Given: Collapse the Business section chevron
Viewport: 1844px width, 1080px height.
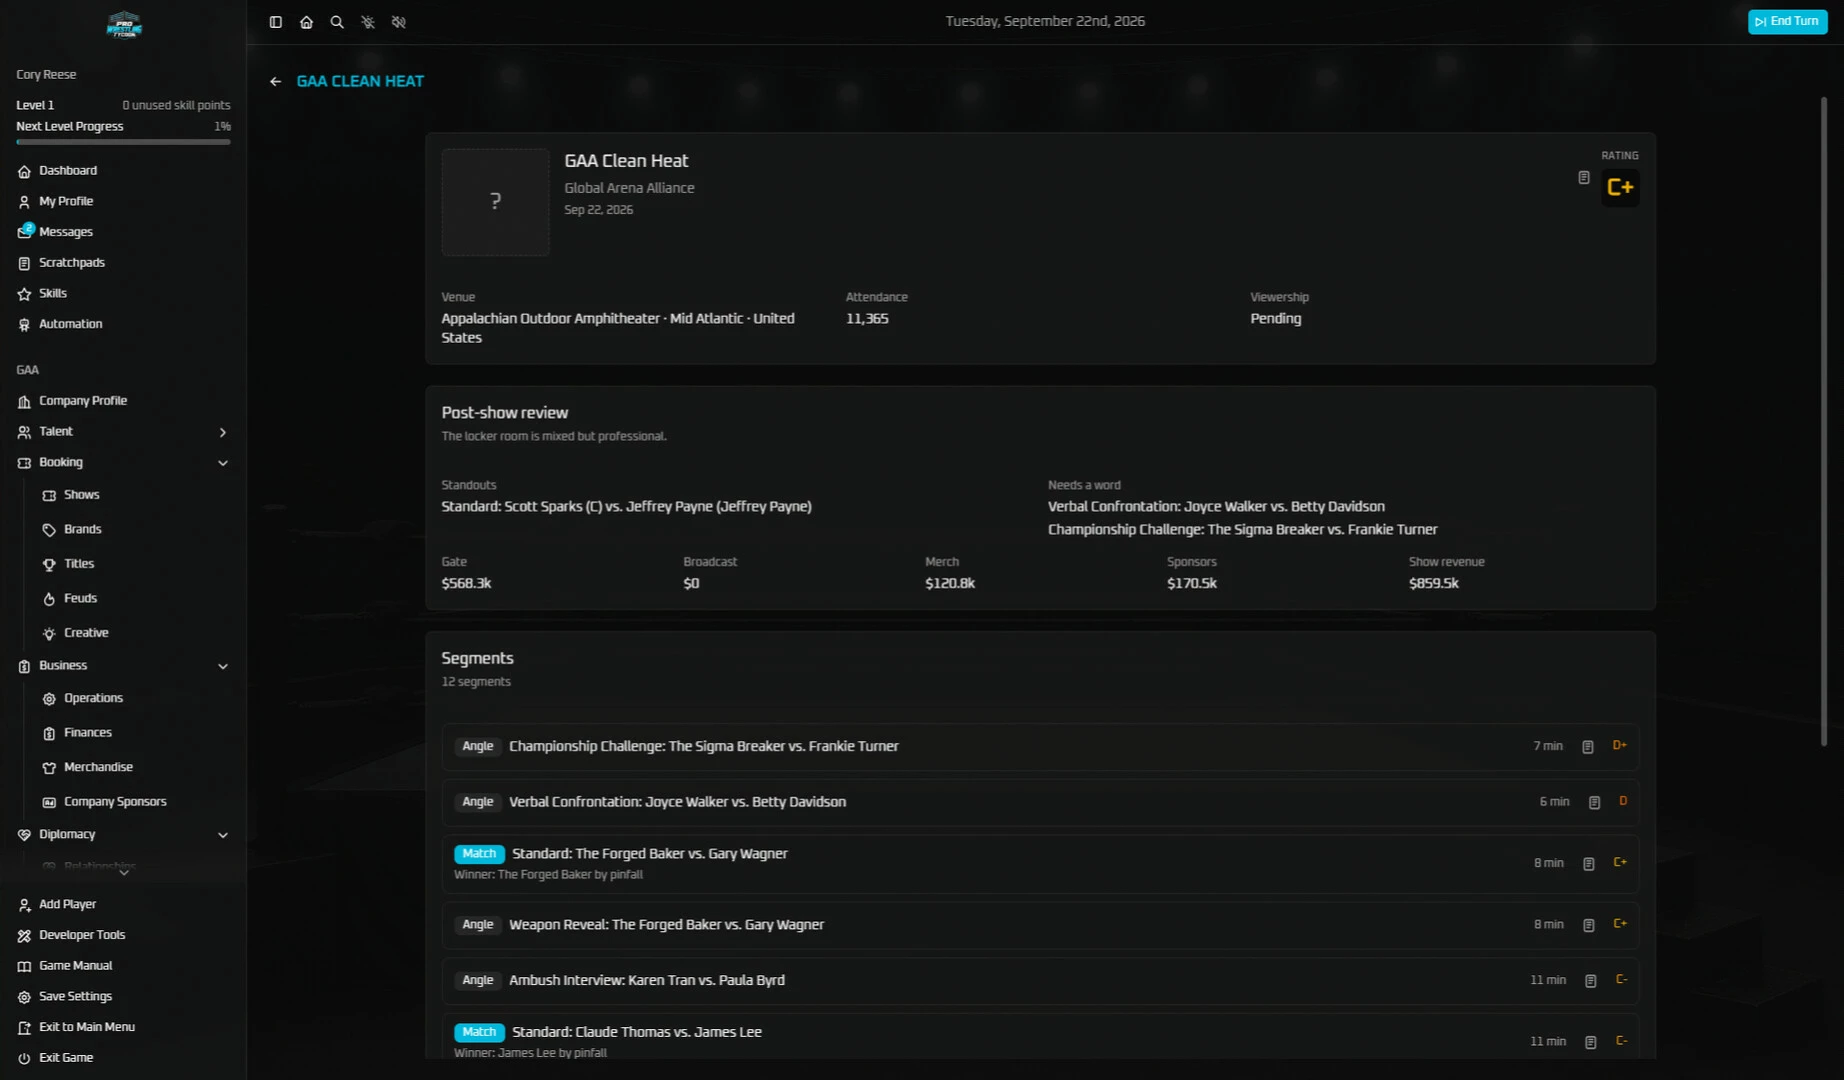Looking at the screenshot, I should [223, 666].
